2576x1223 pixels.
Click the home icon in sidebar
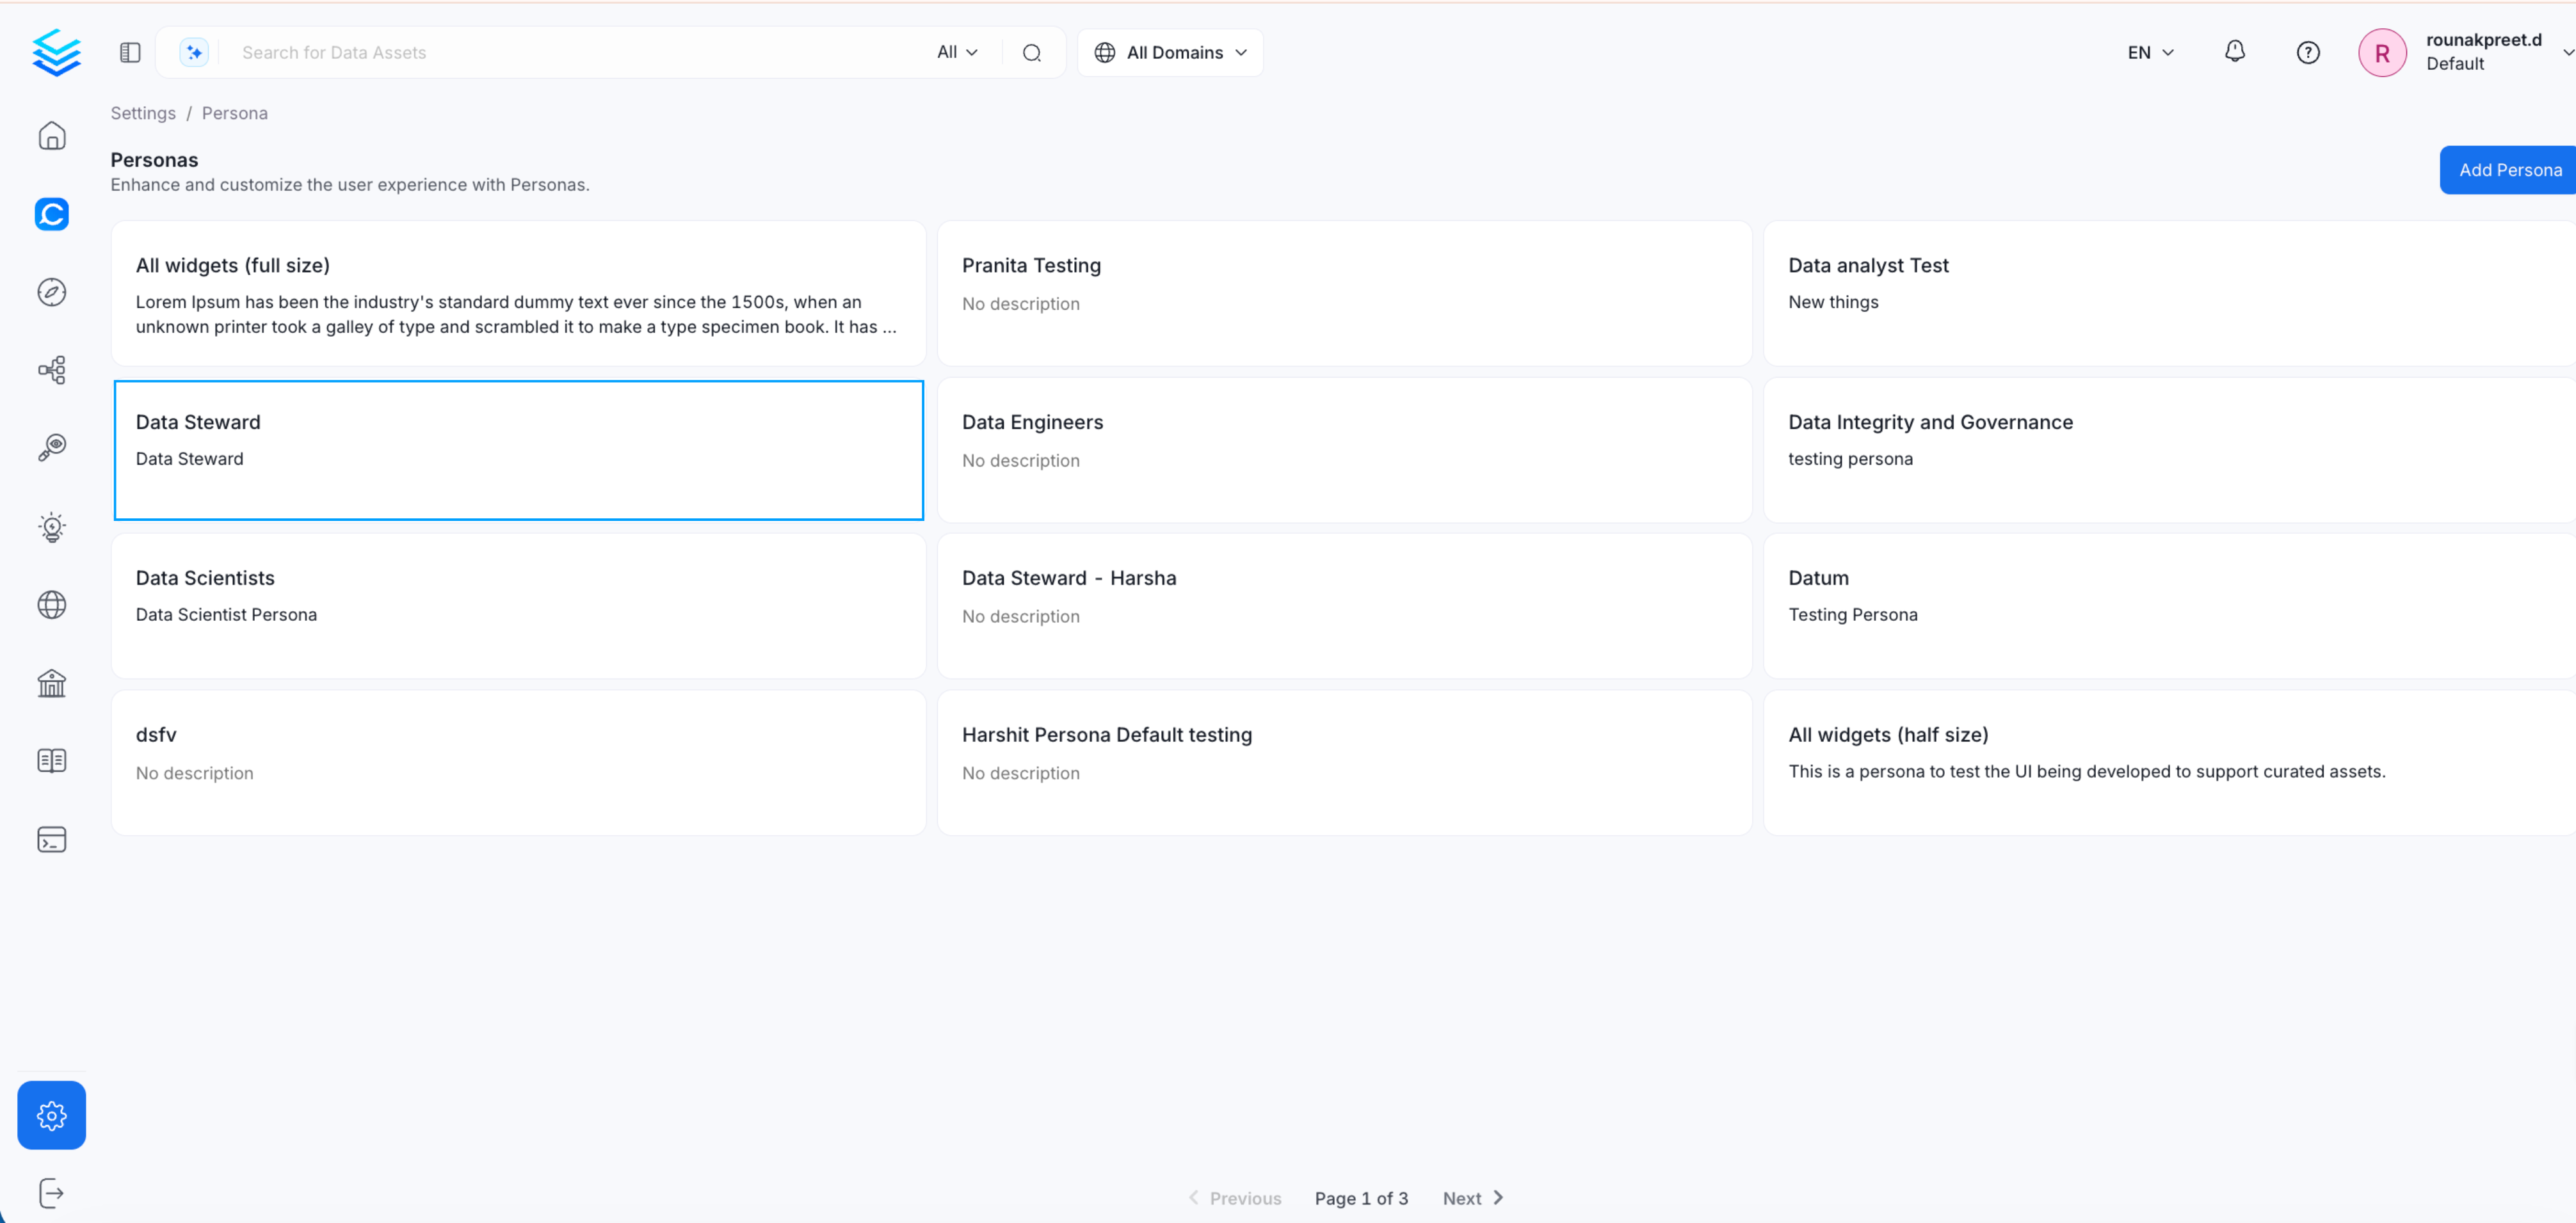(52, 136)
